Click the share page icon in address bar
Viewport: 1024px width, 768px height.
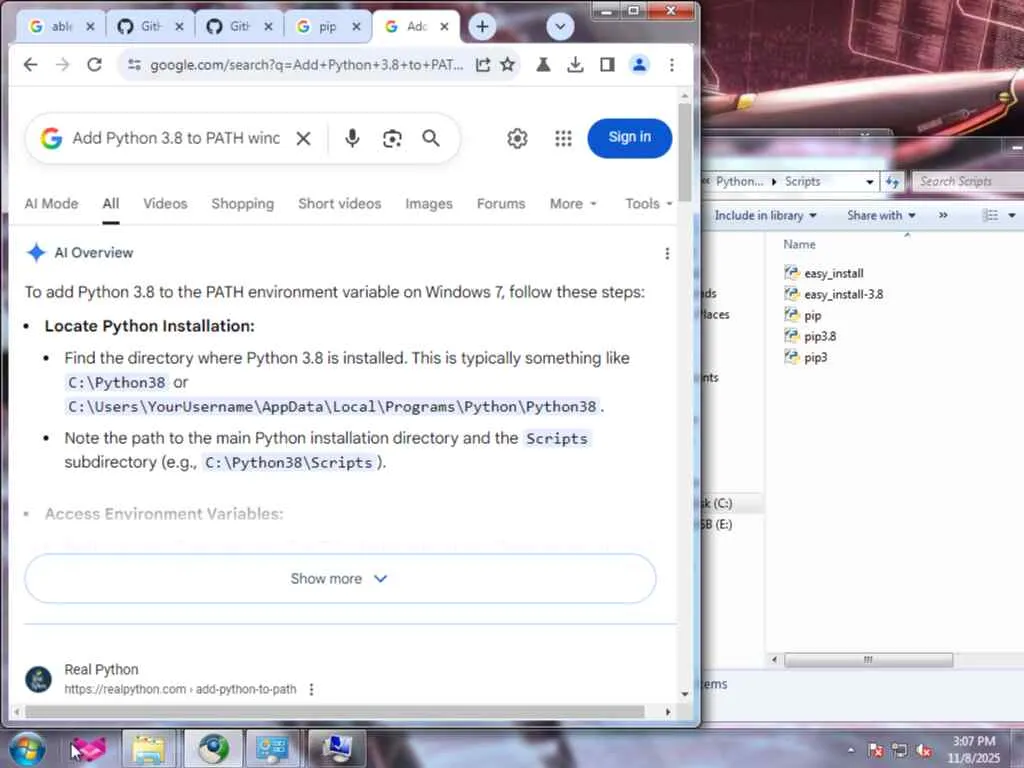point(483,65)
